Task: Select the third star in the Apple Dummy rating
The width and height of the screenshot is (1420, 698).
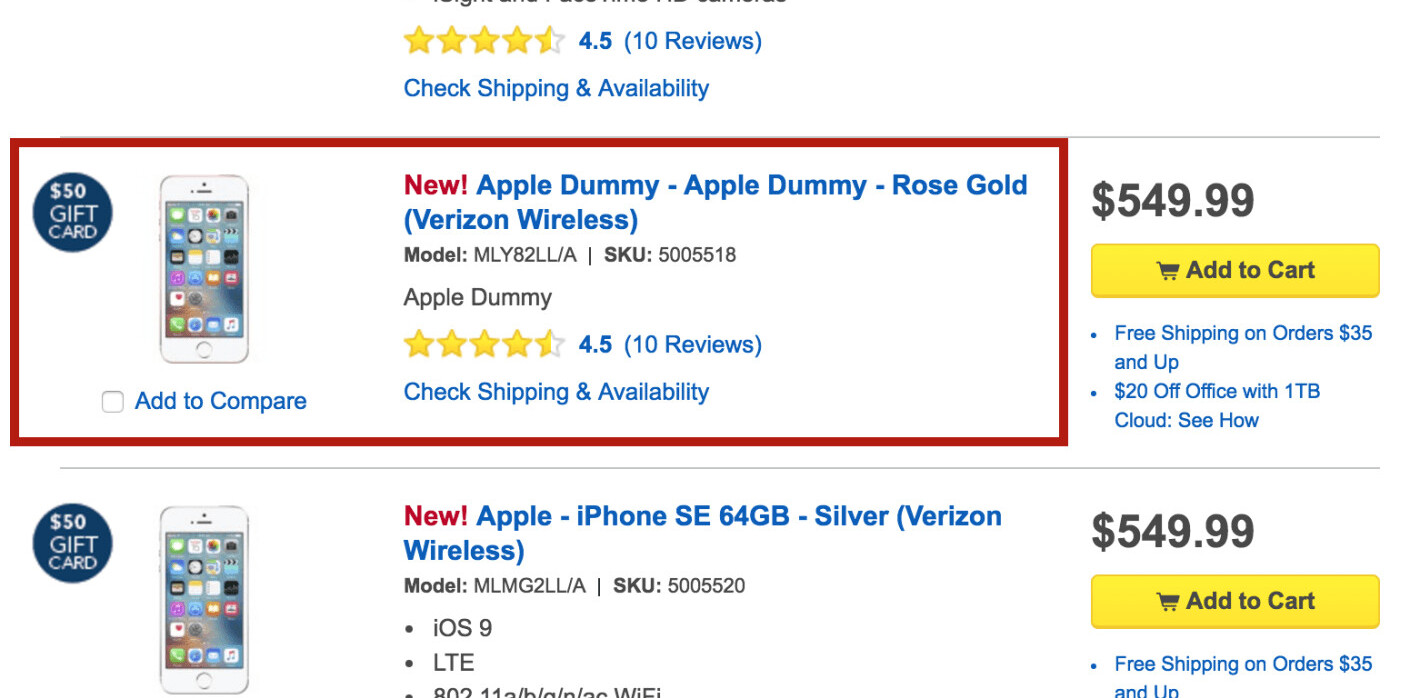Action: point(484,344)
